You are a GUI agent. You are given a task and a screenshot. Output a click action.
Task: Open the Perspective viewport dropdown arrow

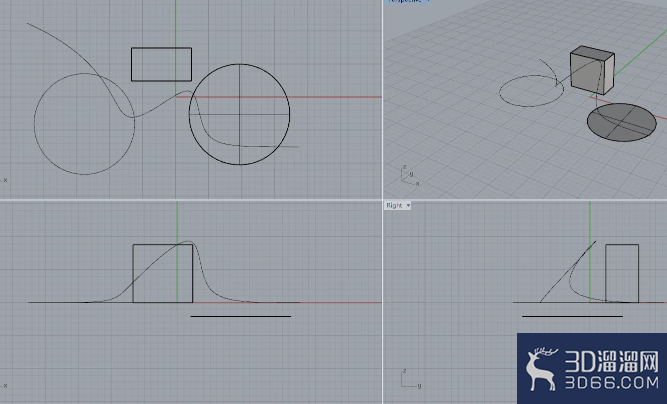click(x=428, y=1)
